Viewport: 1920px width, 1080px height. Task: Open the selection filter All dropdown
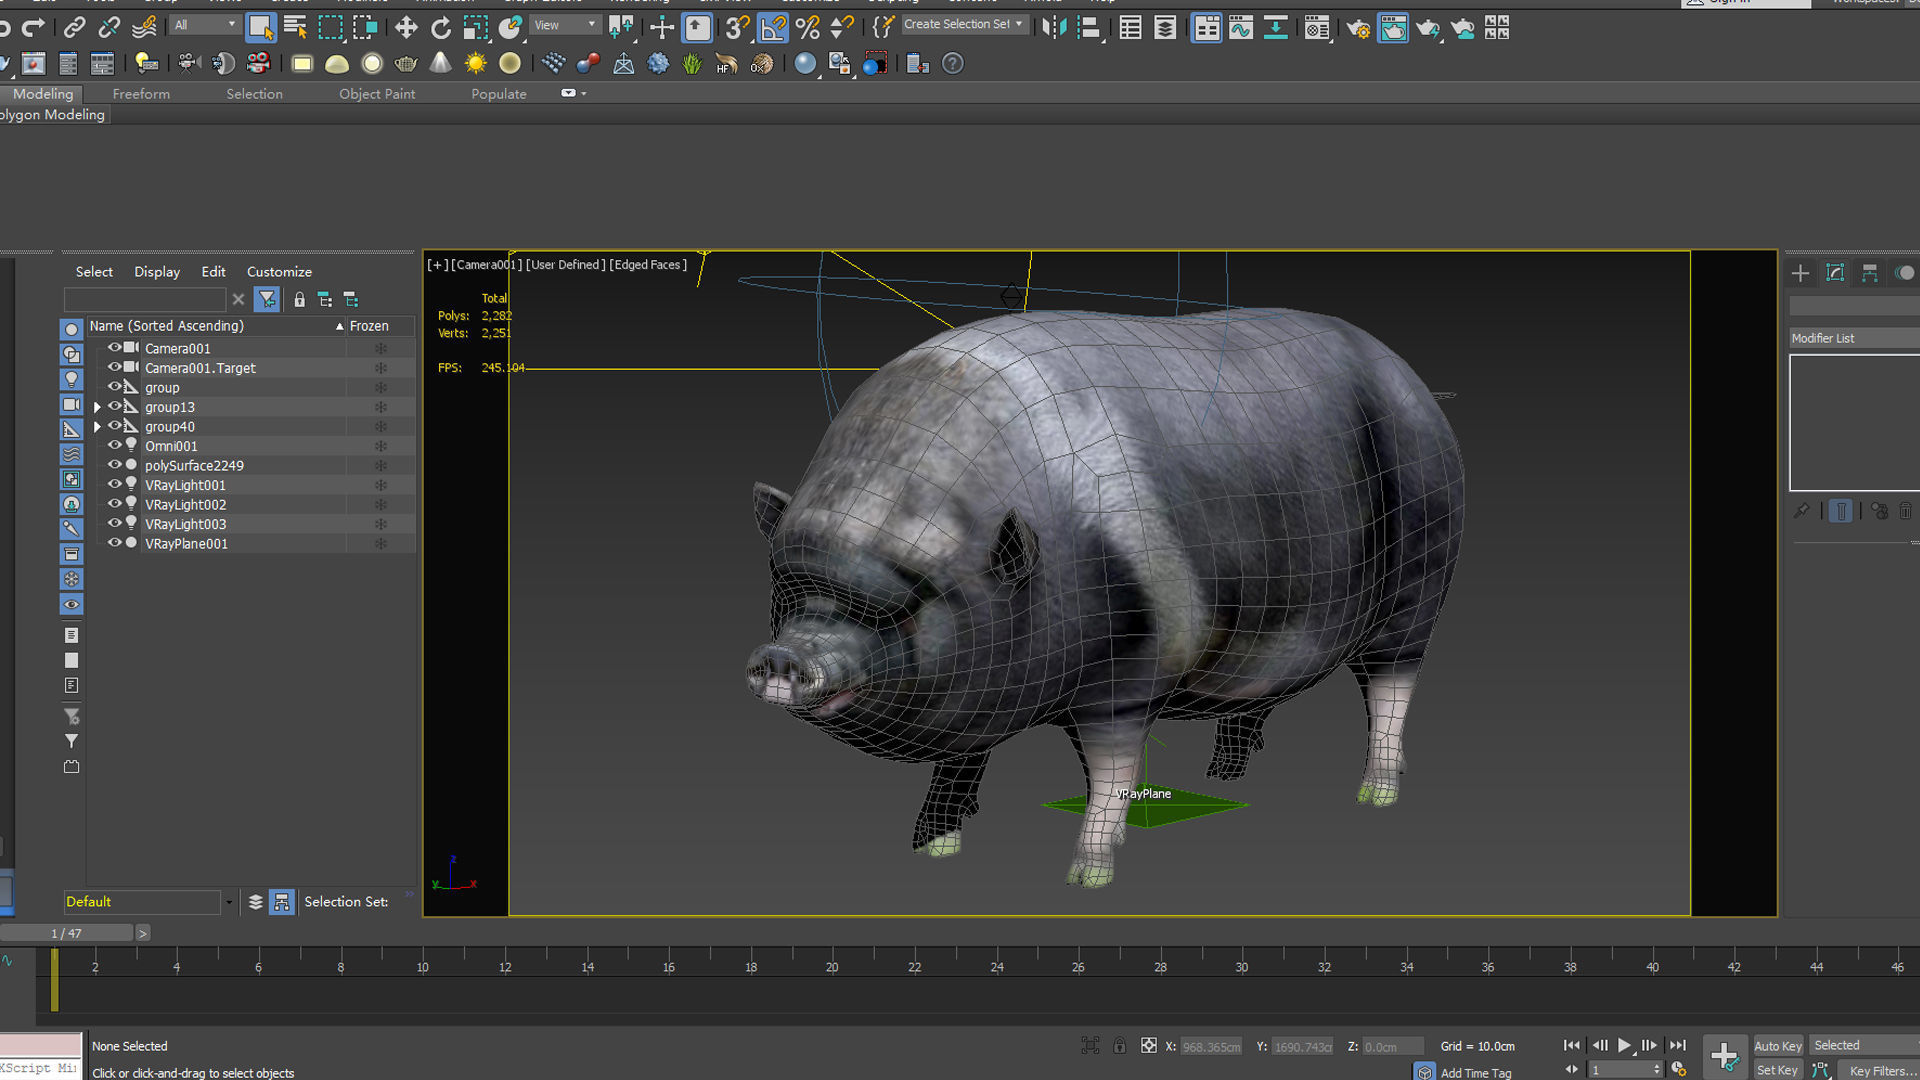coord(205,25)
